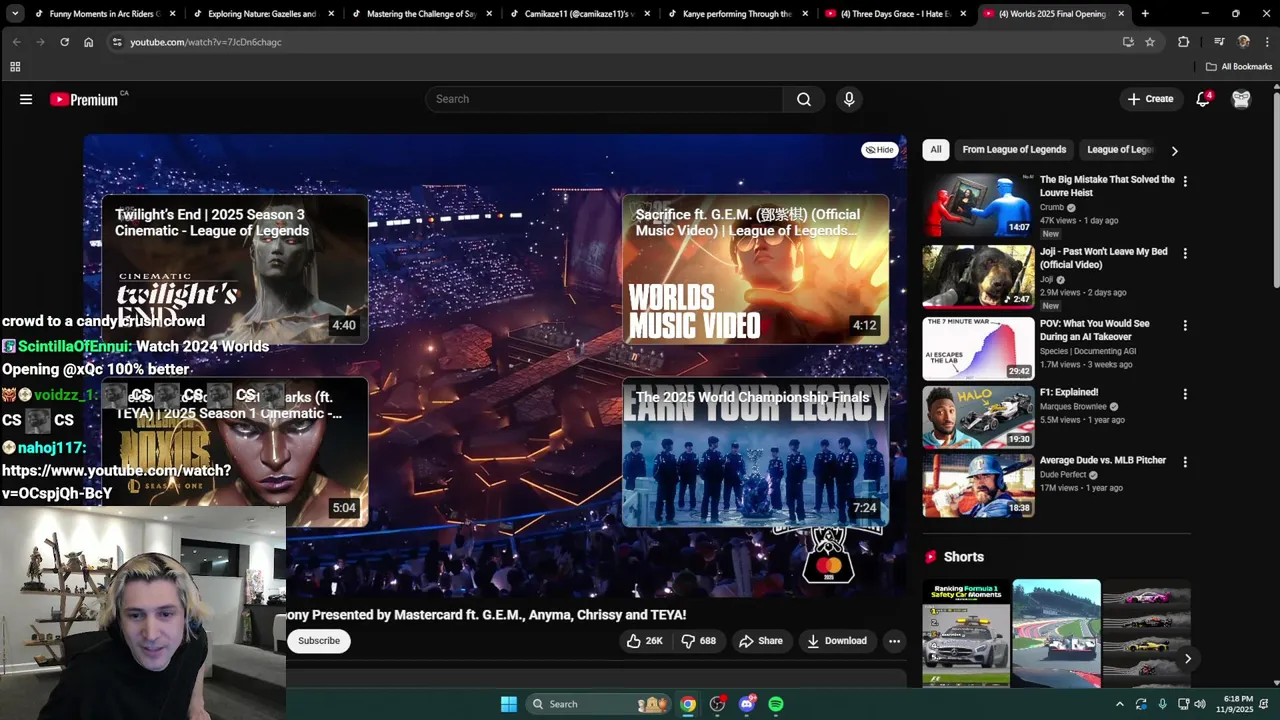1280x720 pixels.
Task: Open Joji official video thumbnail
Action: click(978, 277)
